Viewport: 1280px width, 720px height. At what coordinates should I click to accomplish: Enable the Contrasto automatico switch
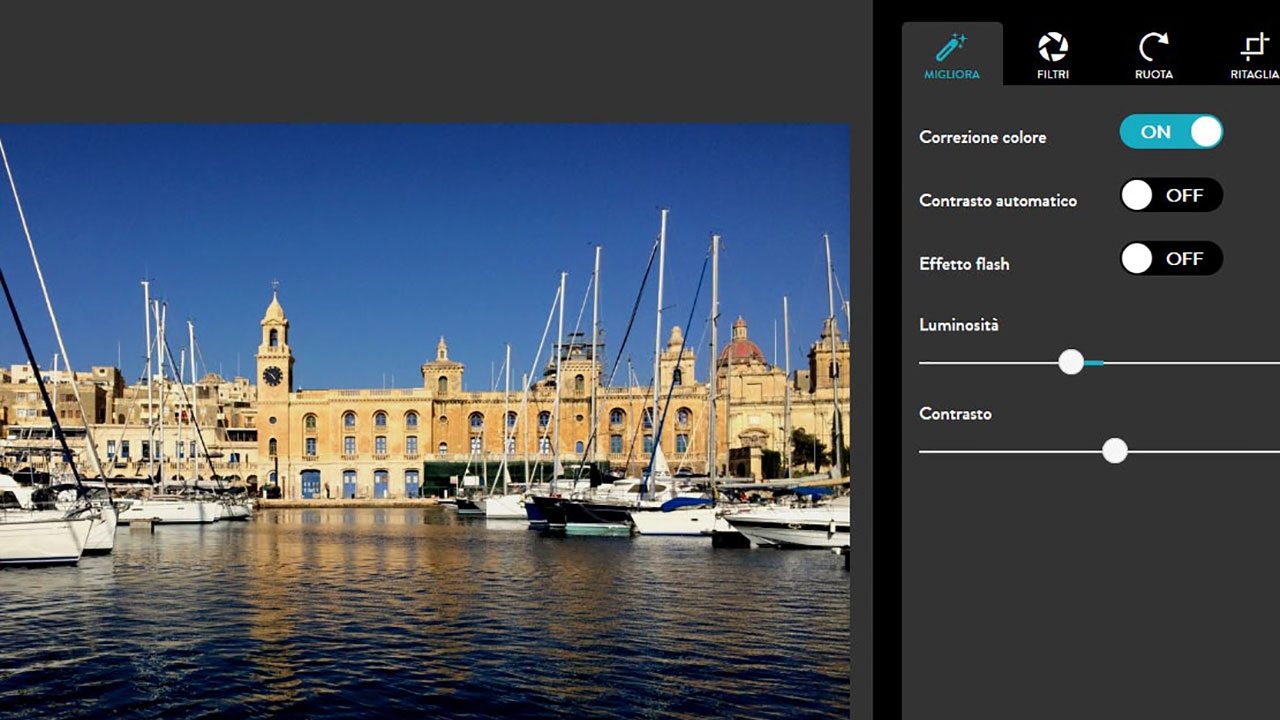click(x=1171, y=196)
